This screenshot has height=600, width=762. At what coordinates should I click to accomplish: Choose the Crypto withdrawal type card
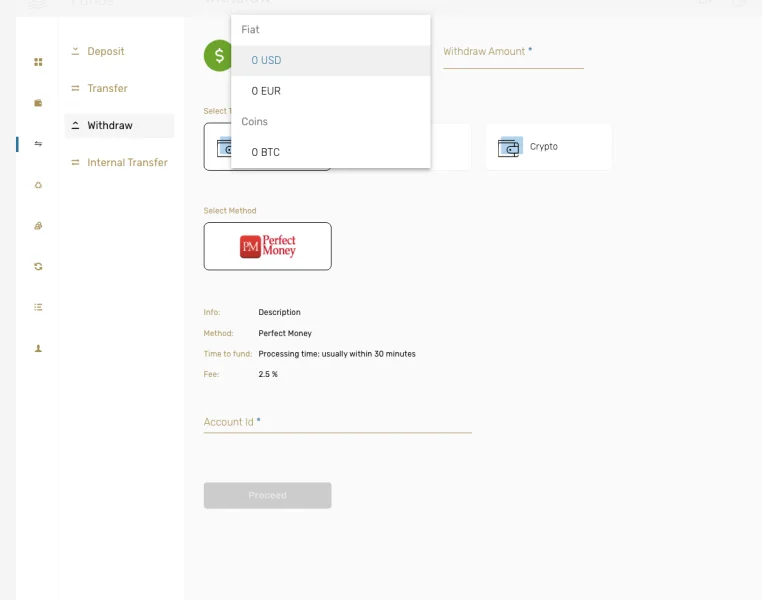(548, 147)
